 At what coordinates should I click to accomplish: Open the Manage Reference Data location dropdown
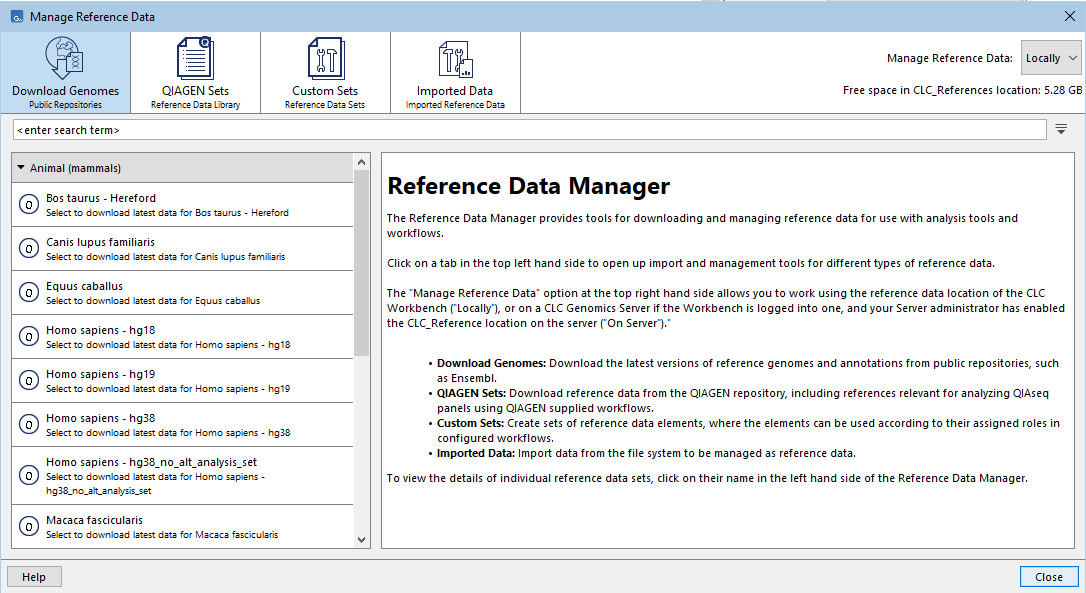pos(1050,57)
